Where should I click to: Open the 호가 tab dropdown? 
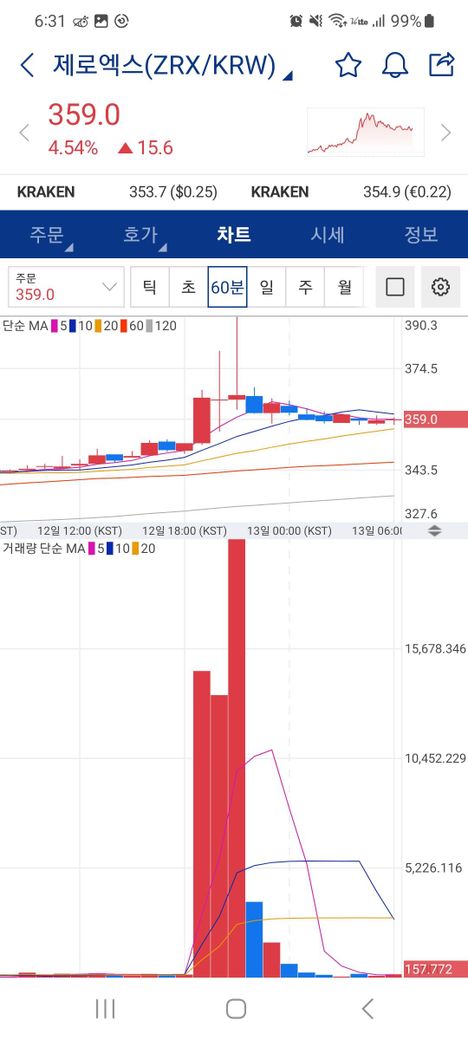click(x=141, y=235)
